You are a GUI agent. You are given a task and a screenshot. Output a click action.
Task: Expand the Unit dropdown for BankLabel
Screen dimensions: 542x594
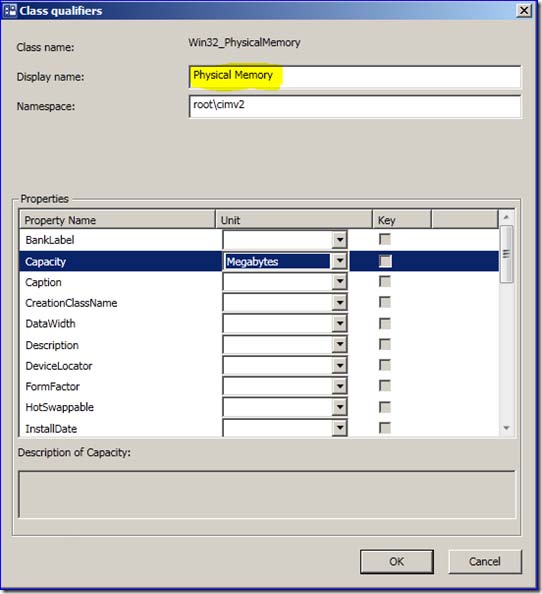coord(340,239)
